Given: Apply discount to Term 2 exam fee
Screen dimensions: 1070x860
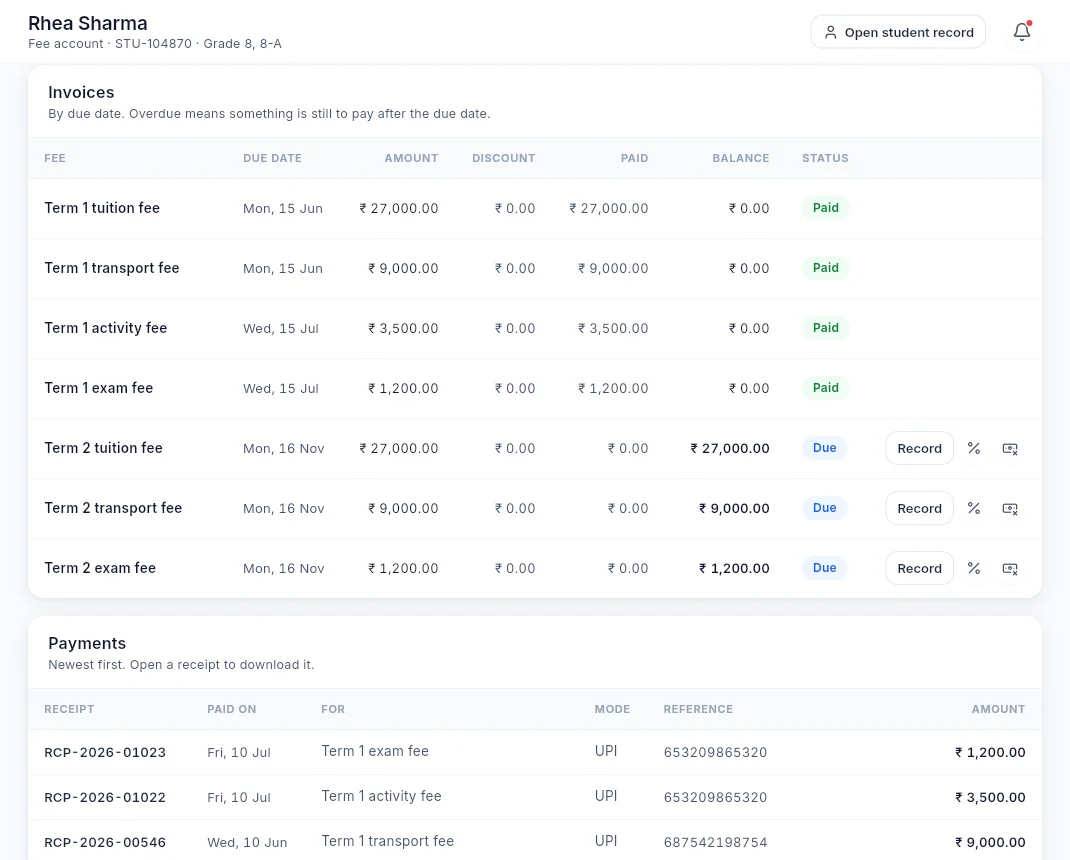Looking at the screenshot, I should 974,569.
